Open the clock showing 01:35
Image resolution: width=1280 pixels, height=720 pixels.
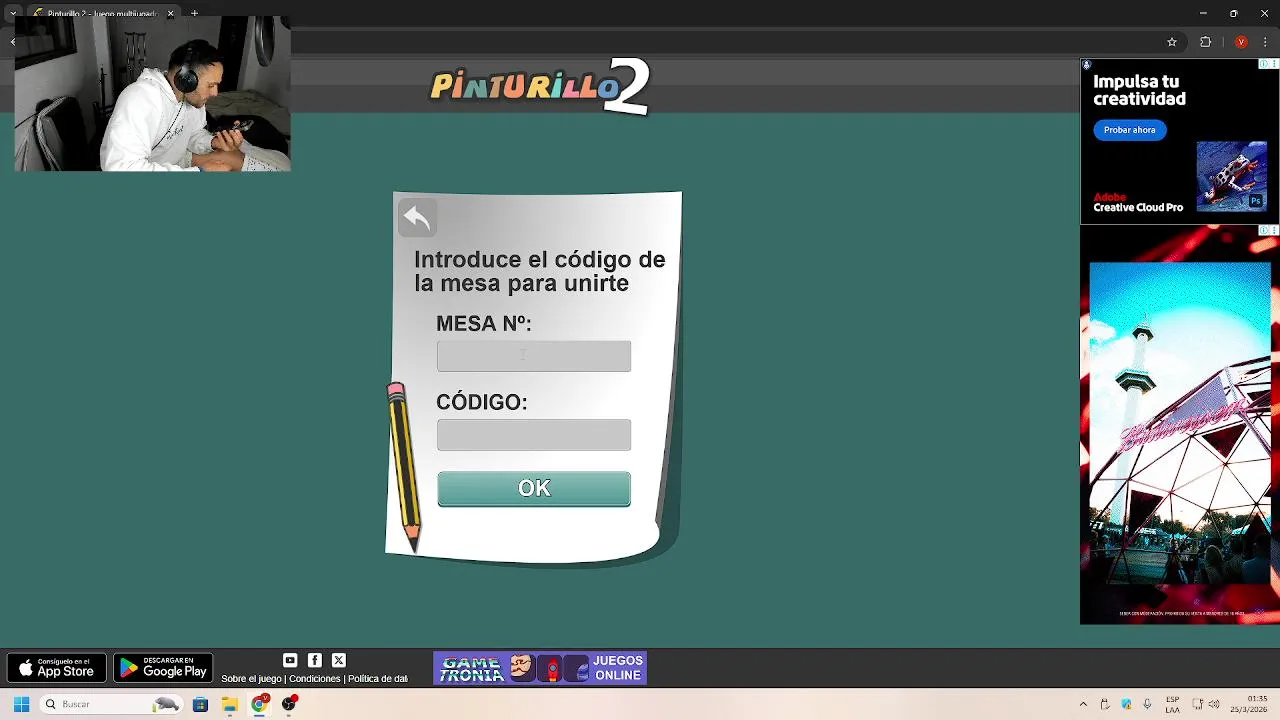click(x=1248, y=704)
